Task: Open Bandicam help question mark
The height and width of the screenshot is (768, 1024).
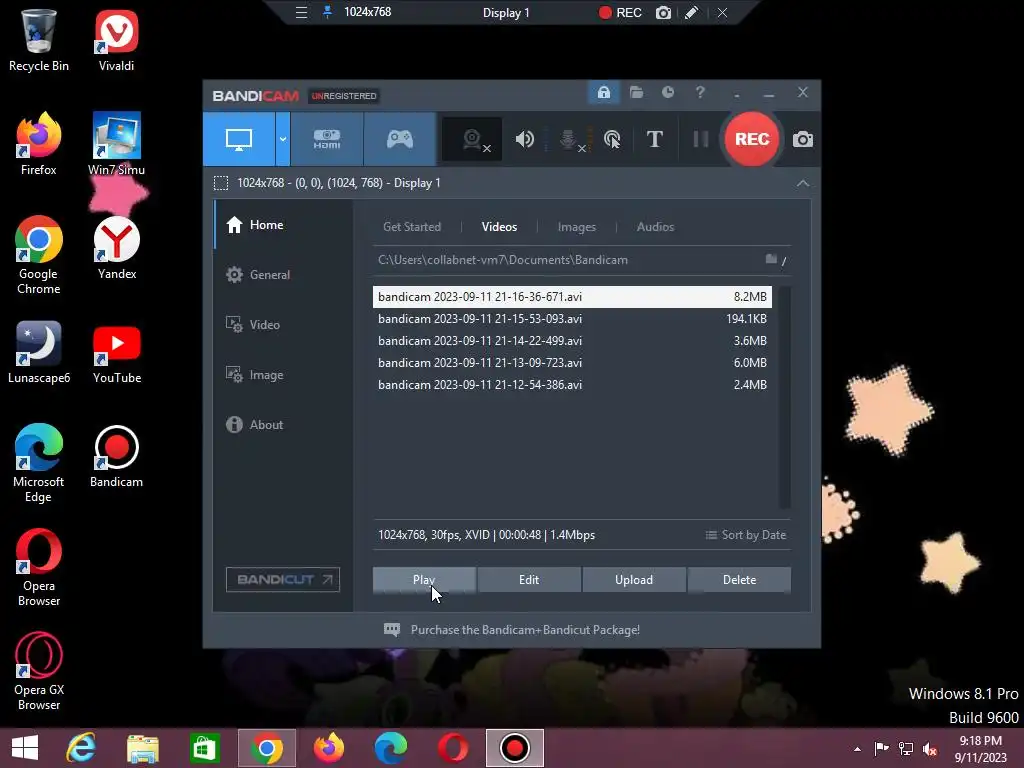Action: click(x=699, y=93)
